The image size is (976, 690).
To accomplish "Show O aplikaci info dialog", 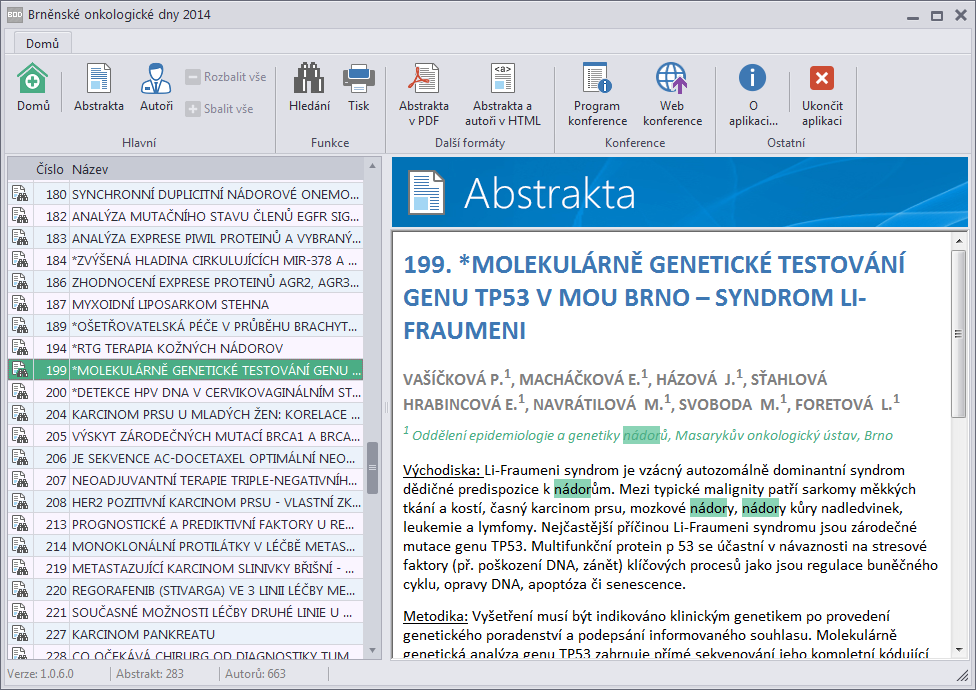I will [x=753, y=95].
